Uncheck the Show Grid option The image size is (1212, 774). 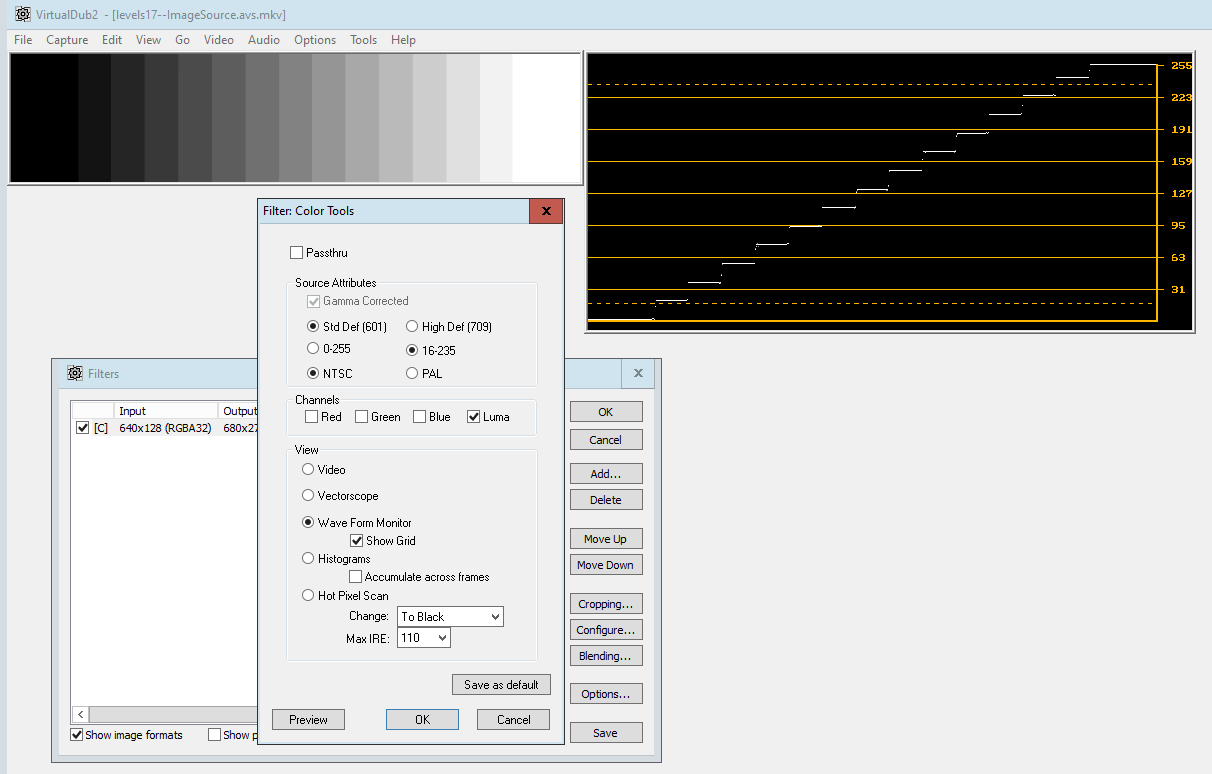[356, 541]
